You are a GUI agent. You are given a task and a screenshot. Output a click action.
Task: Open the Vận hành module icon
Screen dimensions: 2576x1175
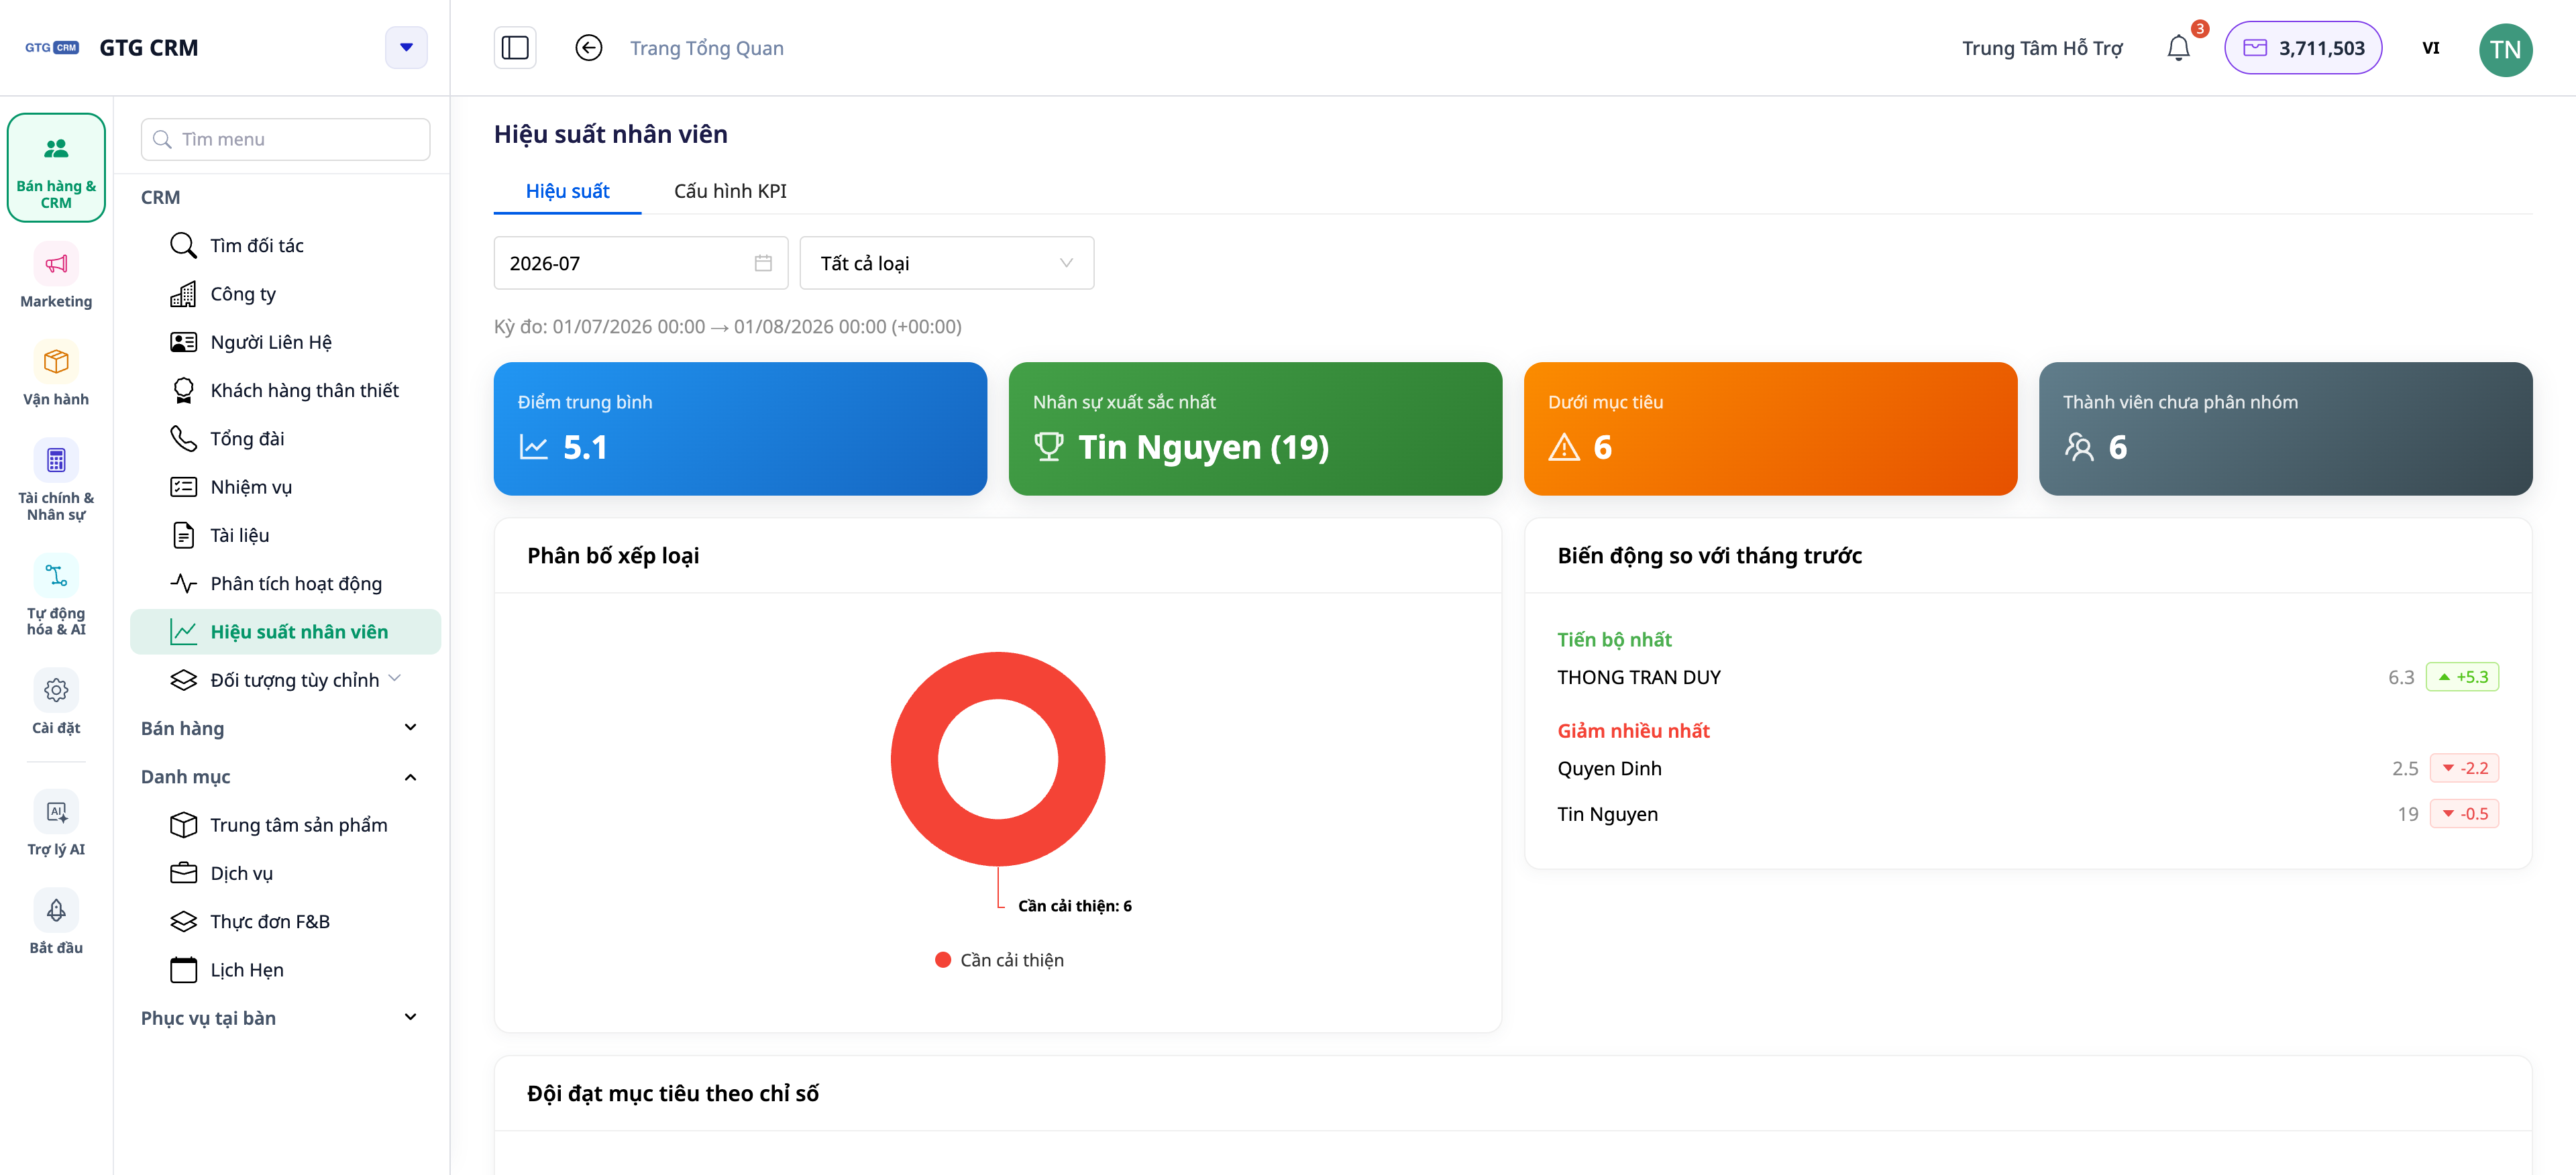[56, 361]
